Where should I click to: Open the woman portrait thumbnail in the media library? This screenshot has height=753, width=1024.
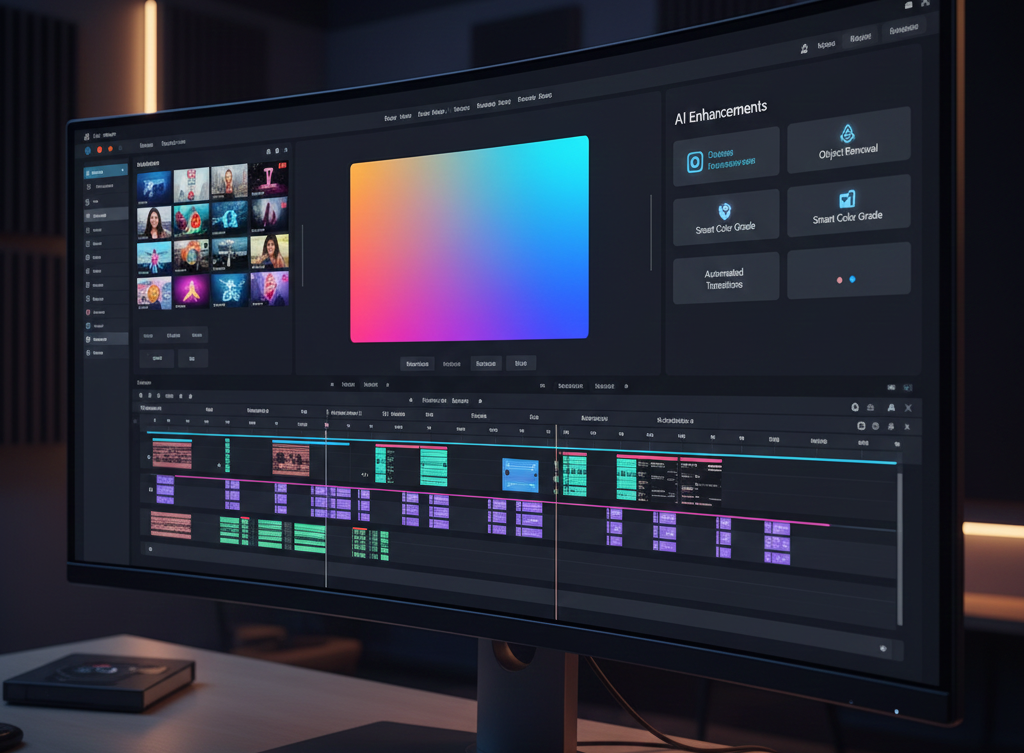click(x=155, y=220)
